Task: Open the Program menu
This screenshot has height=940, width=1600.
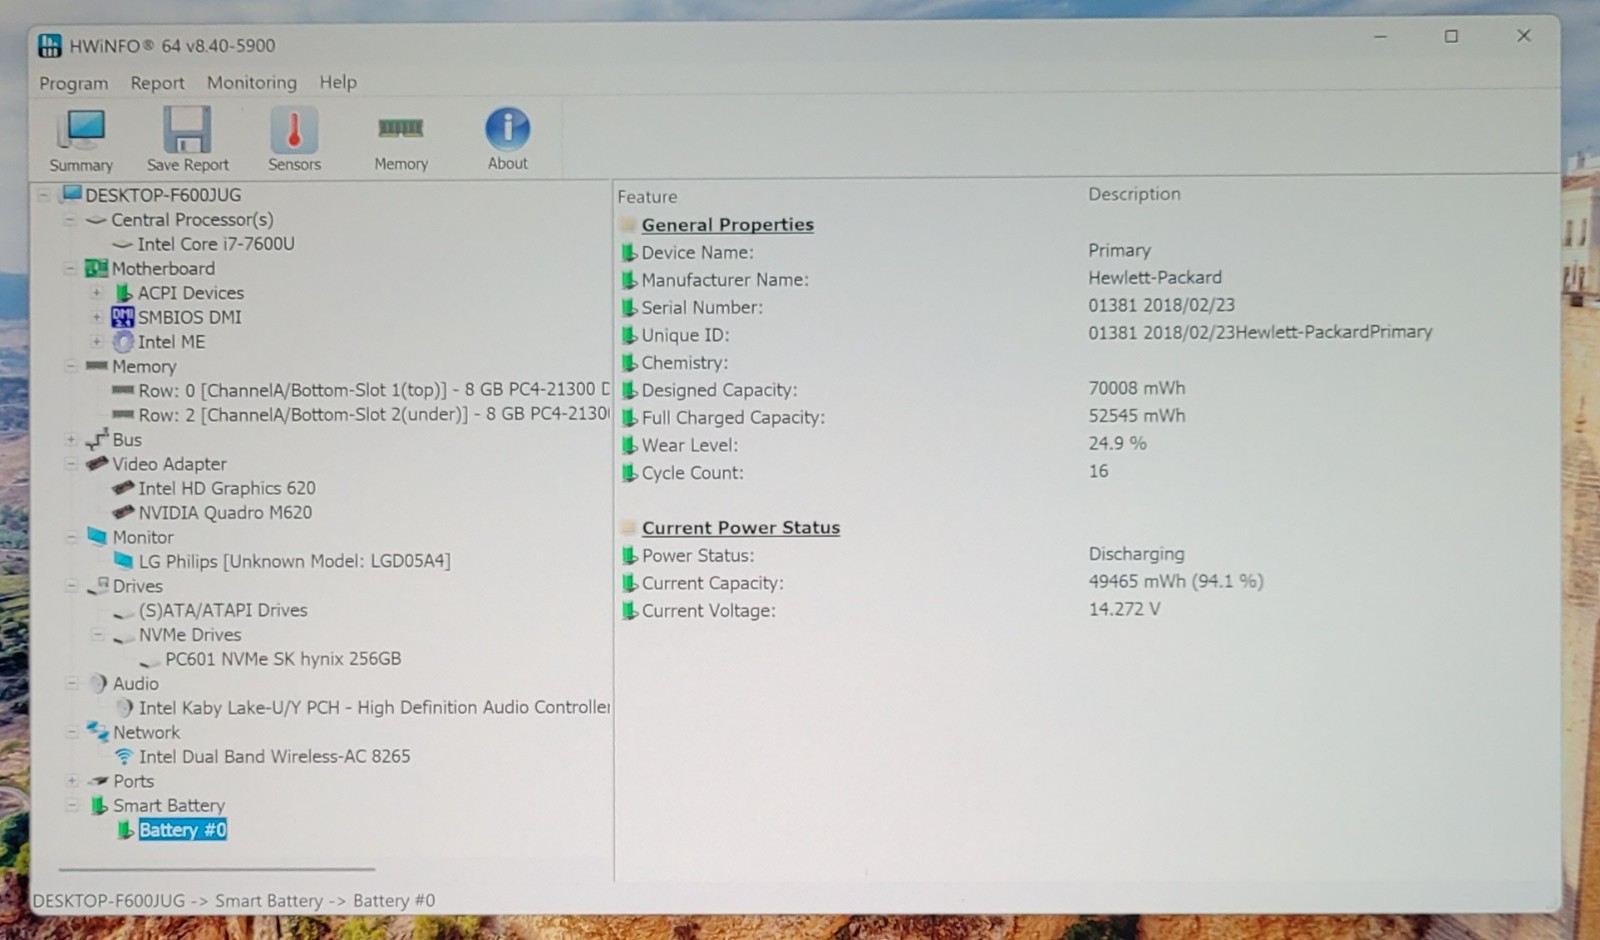Action: 74,83
